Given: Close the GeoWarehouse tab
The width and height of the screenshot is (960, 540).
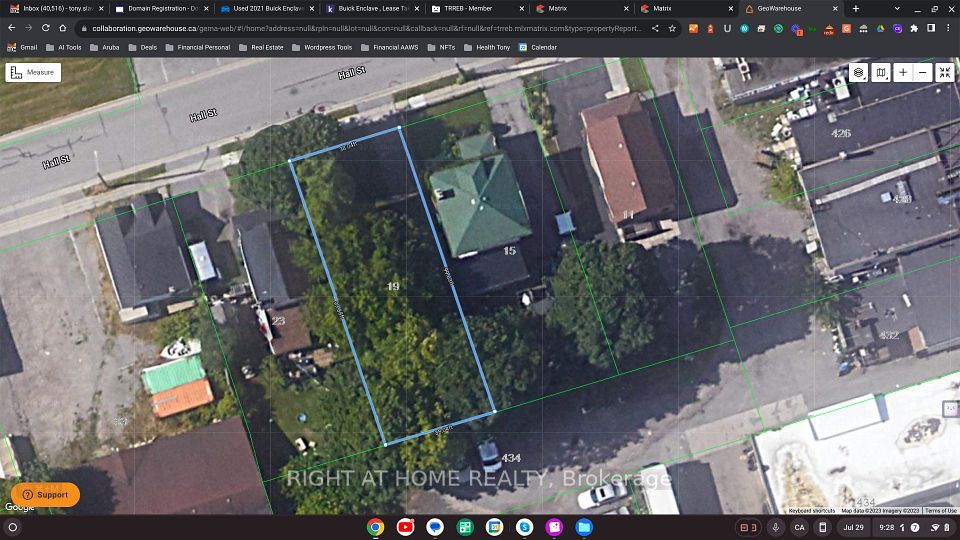Looking at the screenshot, I should 835,9.
